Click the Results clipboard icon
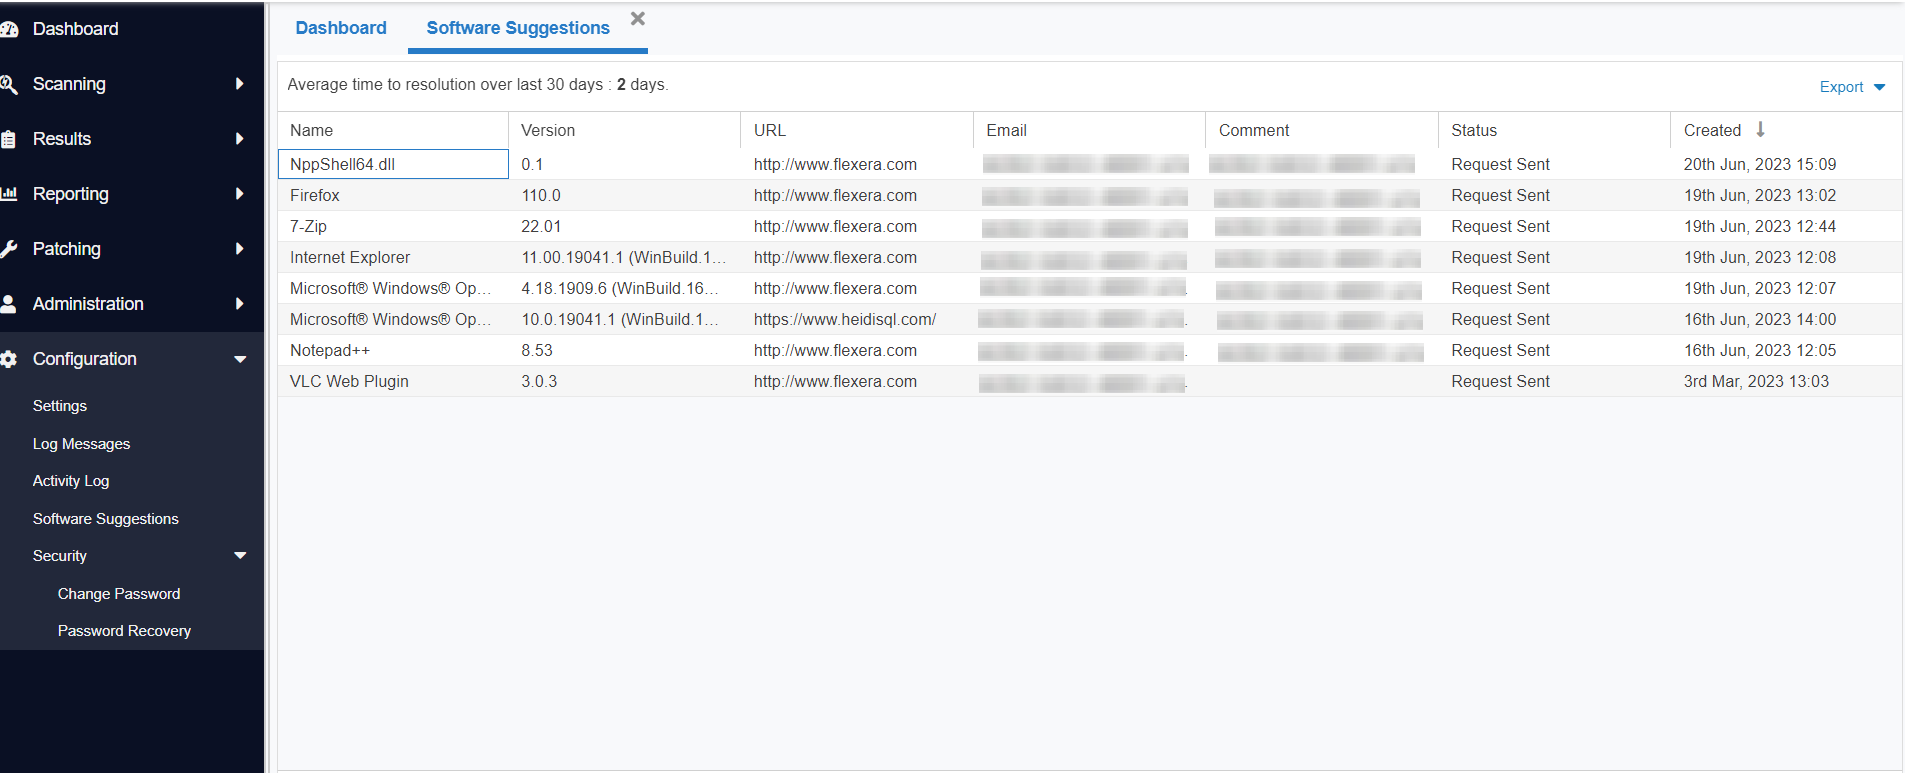Viewport: 1905px width, 773px height. pyautogui.click(x=9, y=140)
